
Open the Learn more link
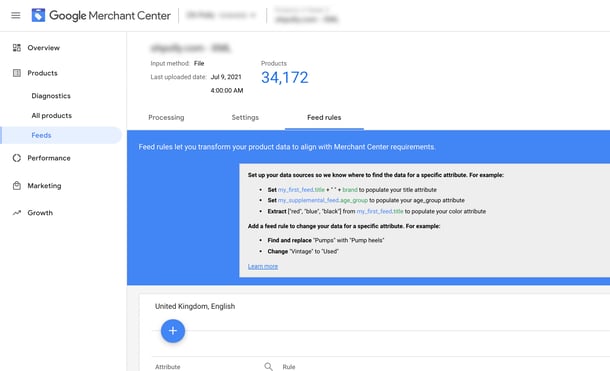263,266
